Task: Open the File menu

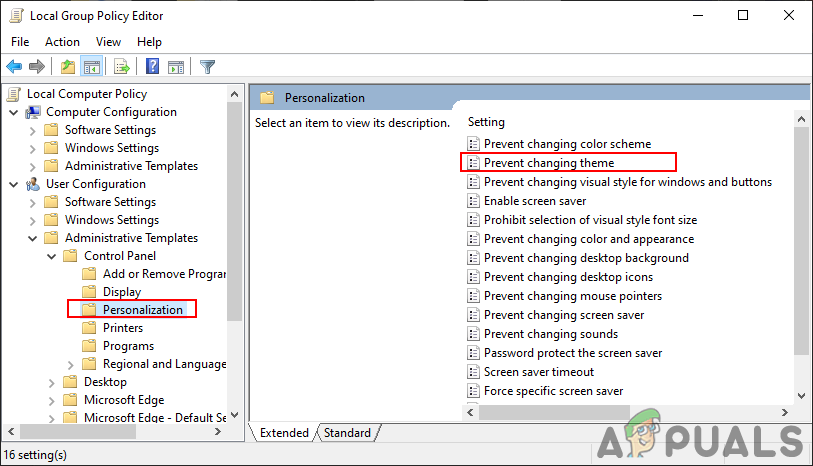Action: [x=20, y=42]
